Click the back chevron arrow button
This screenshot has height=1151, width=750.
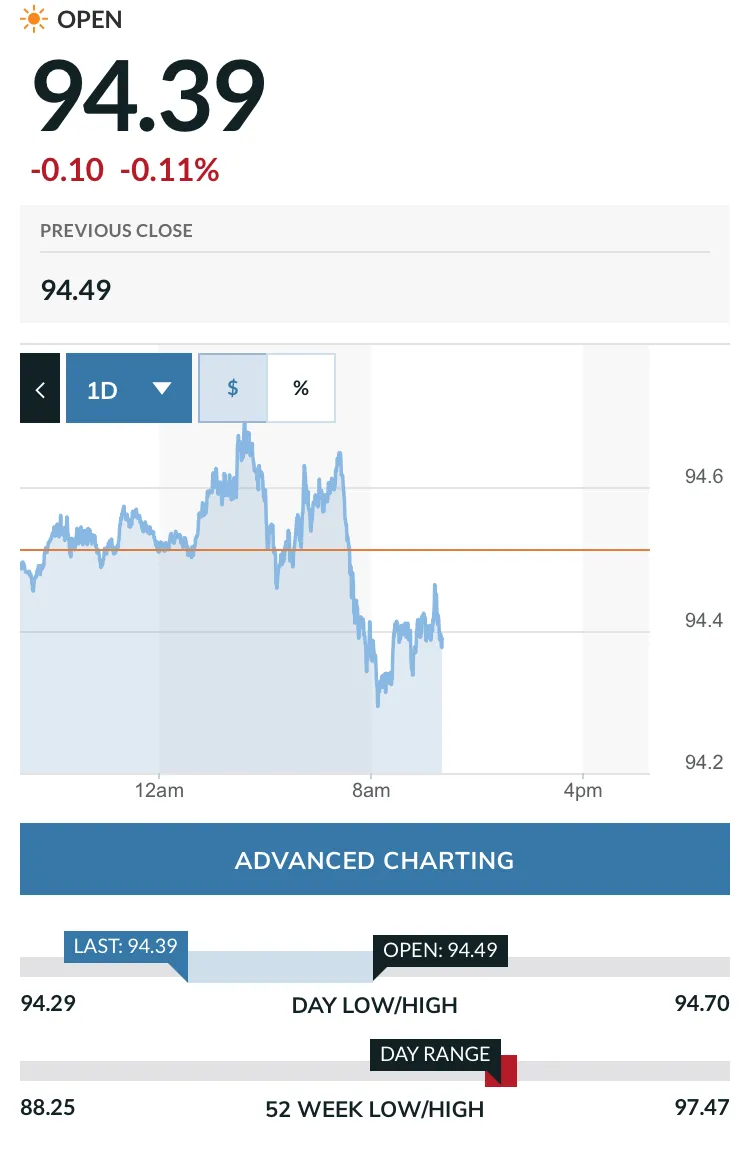click(40, 388)
